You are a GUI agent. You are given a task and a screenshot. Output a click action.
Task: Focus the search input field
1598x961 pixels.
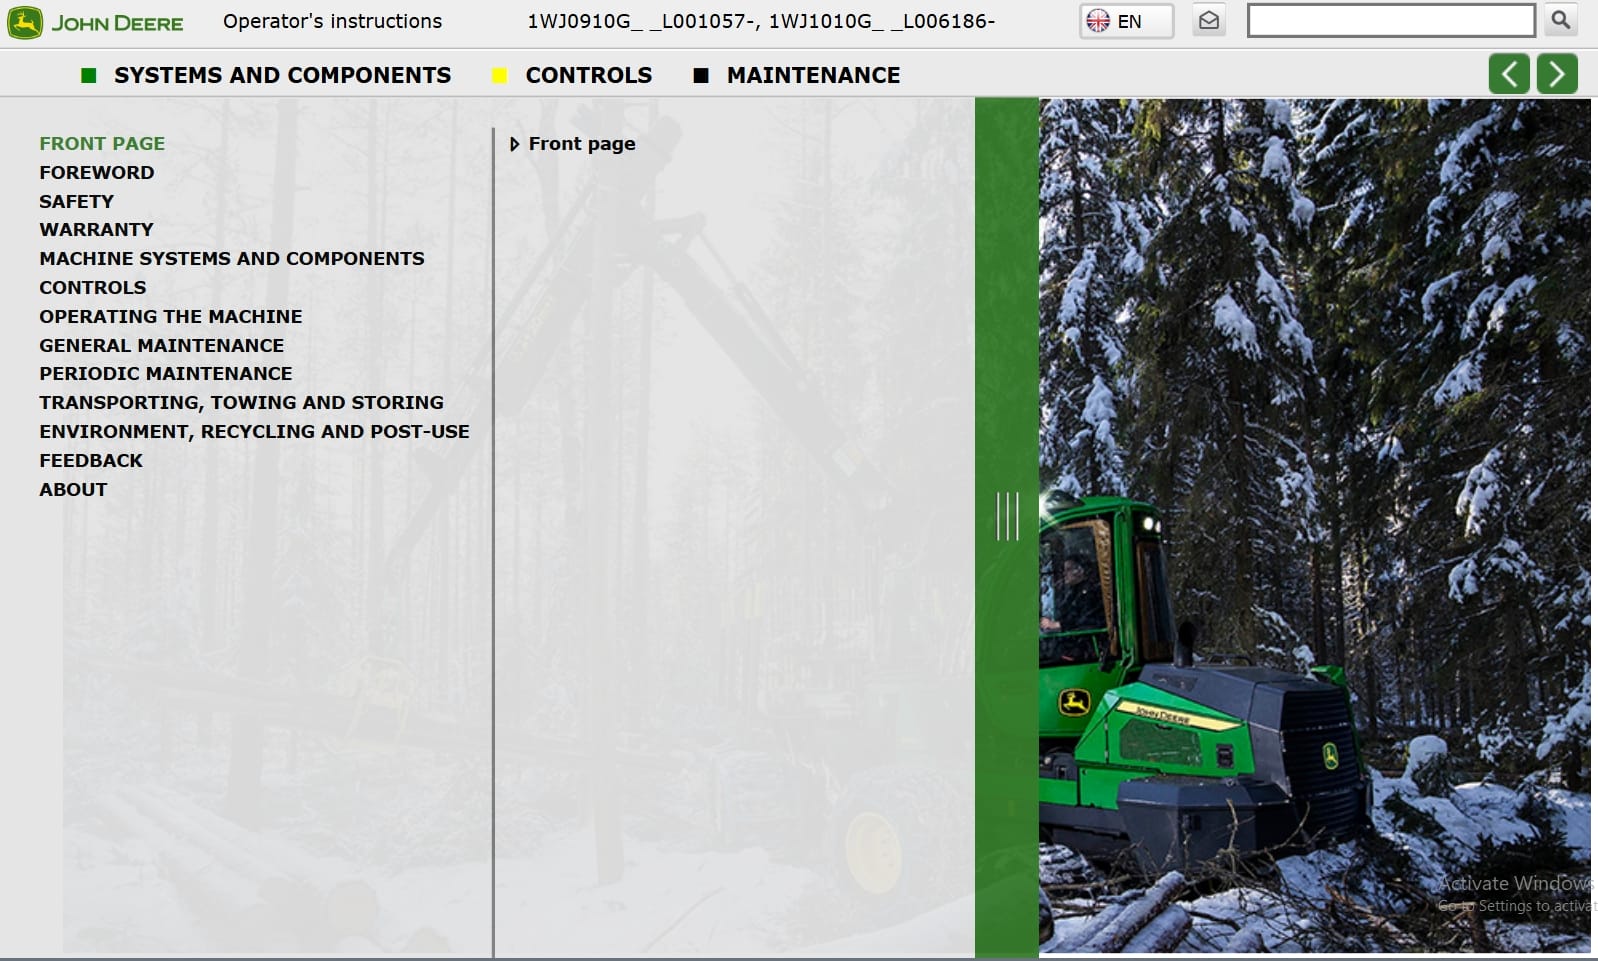[1391, 20]
